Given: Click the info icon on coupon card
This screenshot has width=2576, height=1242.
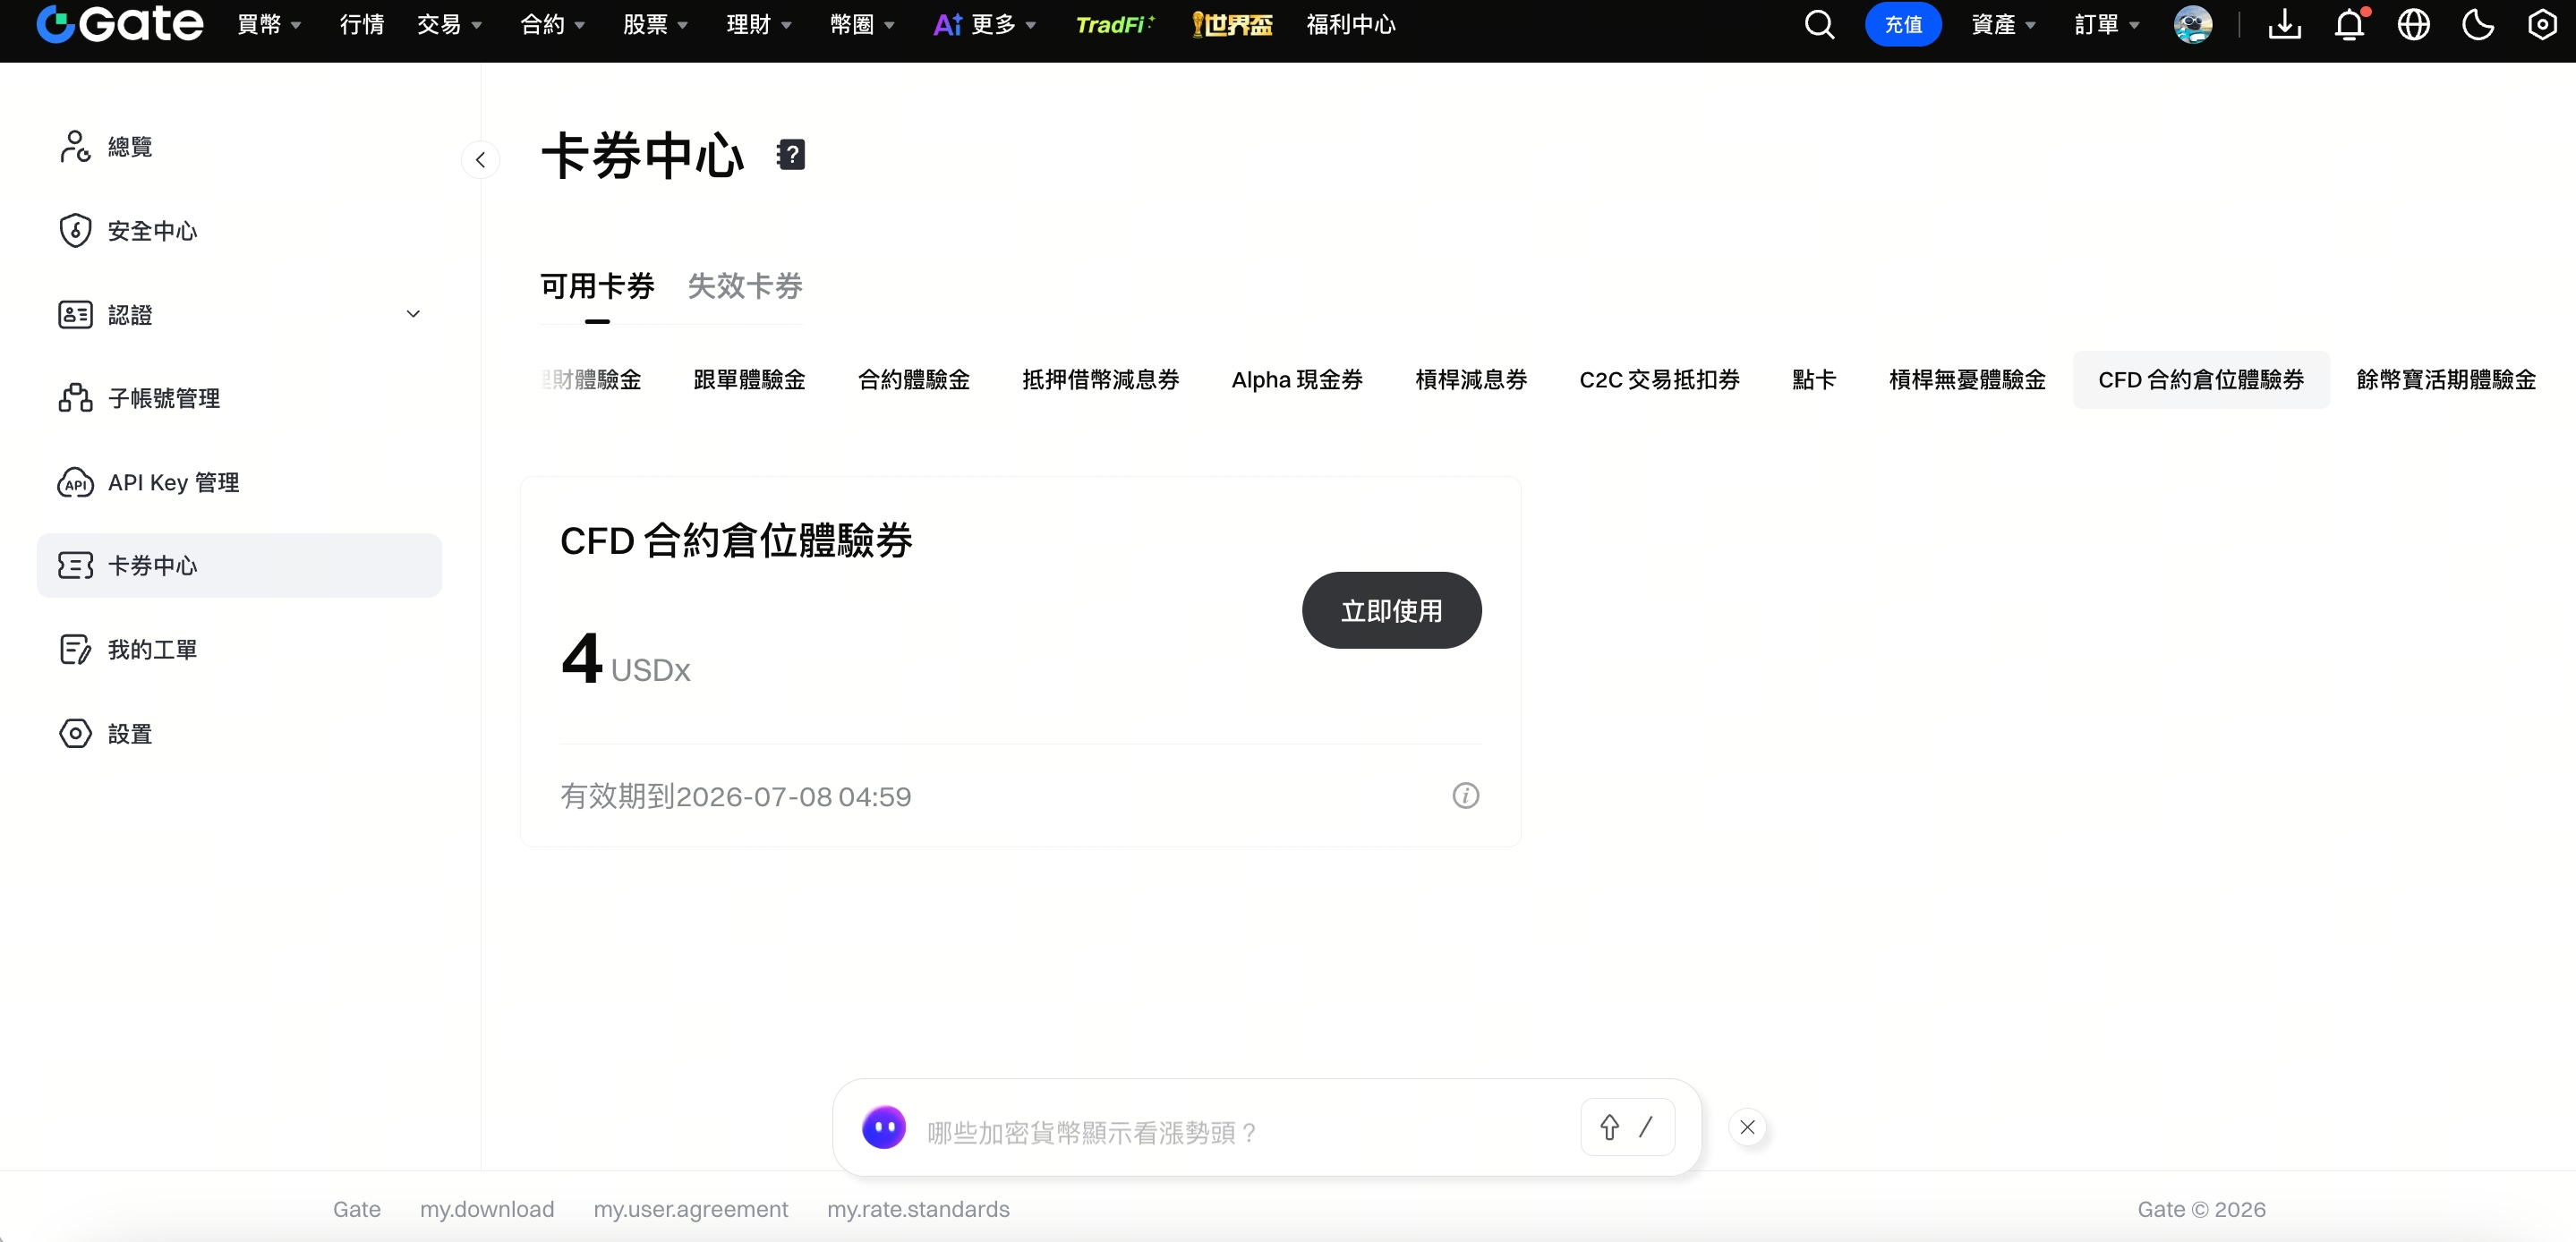Looking at the screenshot, I should [x=1465, y=796].
